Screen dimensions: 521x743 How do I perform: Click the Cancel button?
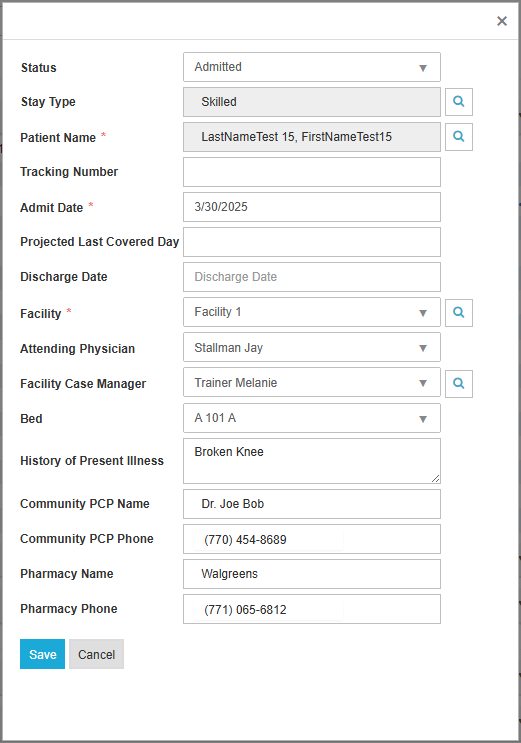[96, 654]
